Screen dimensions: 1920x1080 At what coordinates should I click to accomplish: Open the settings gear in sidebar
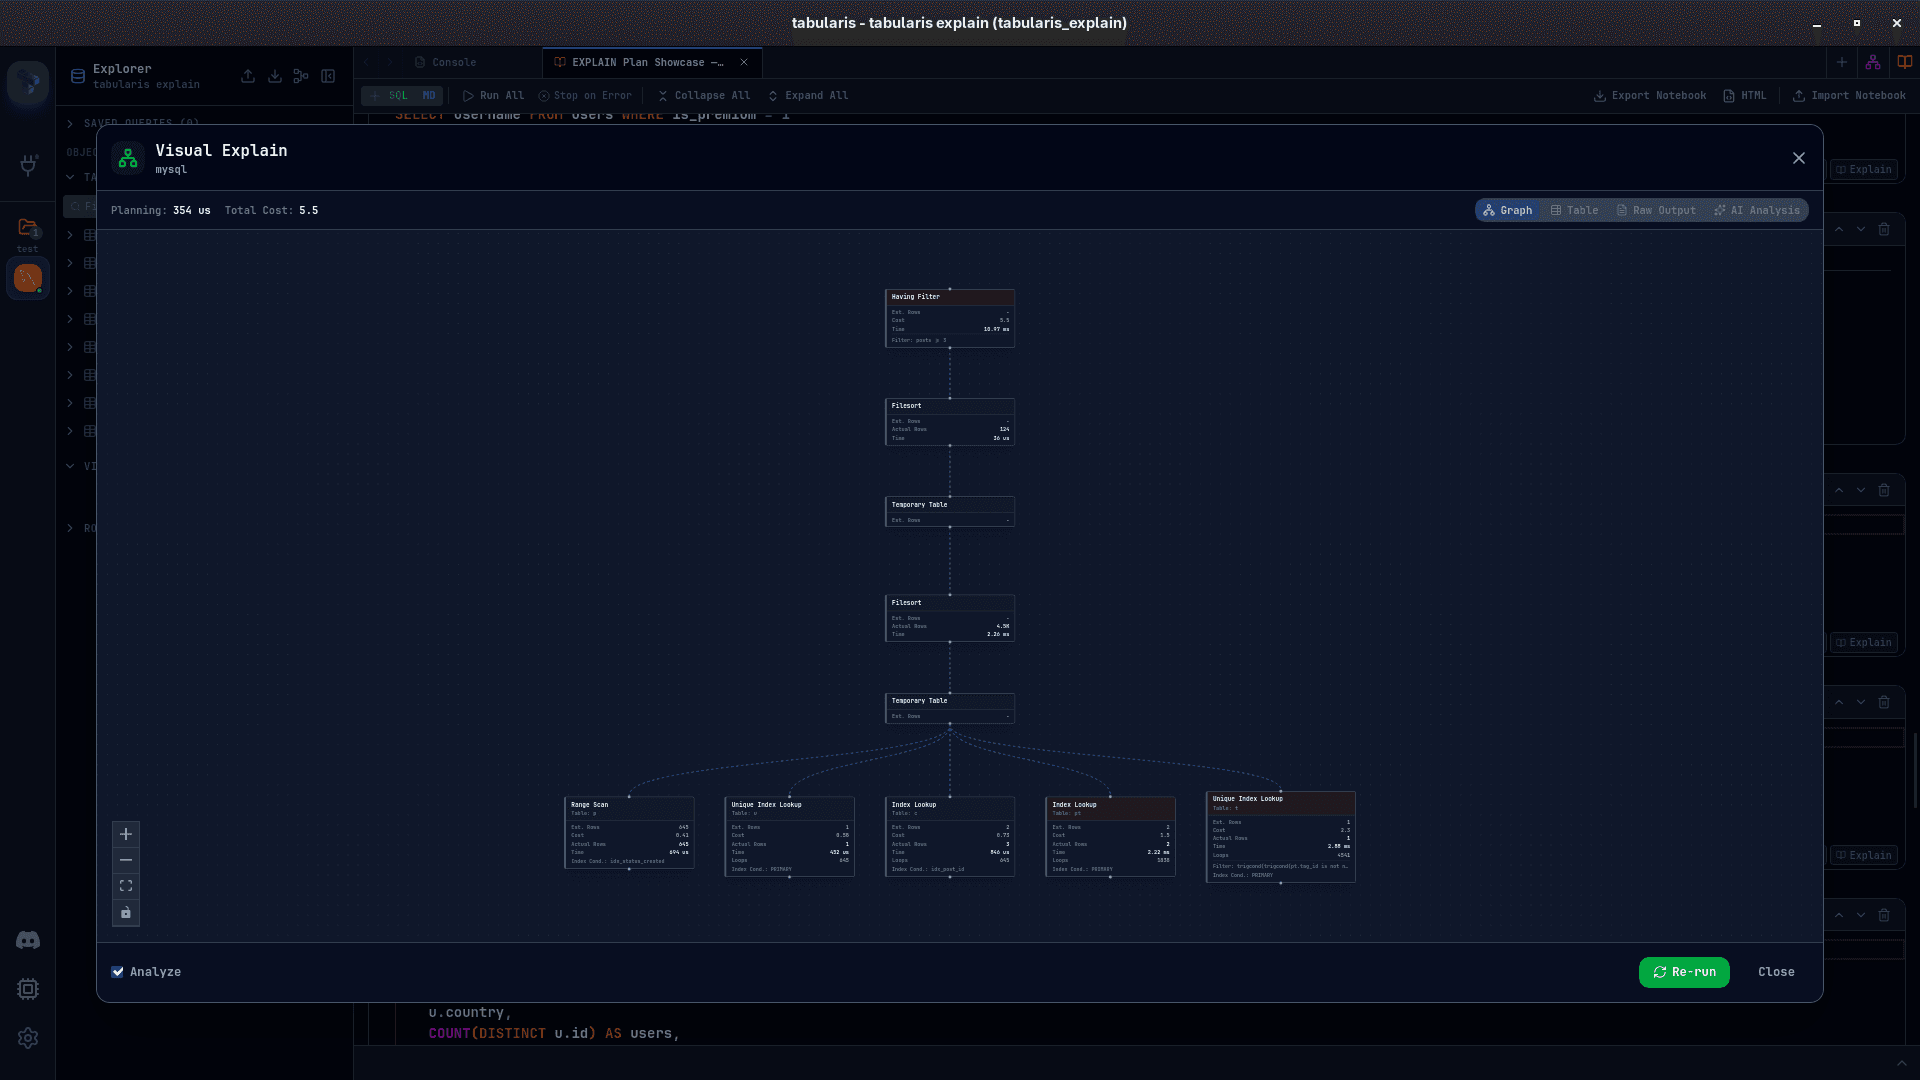28,1038
